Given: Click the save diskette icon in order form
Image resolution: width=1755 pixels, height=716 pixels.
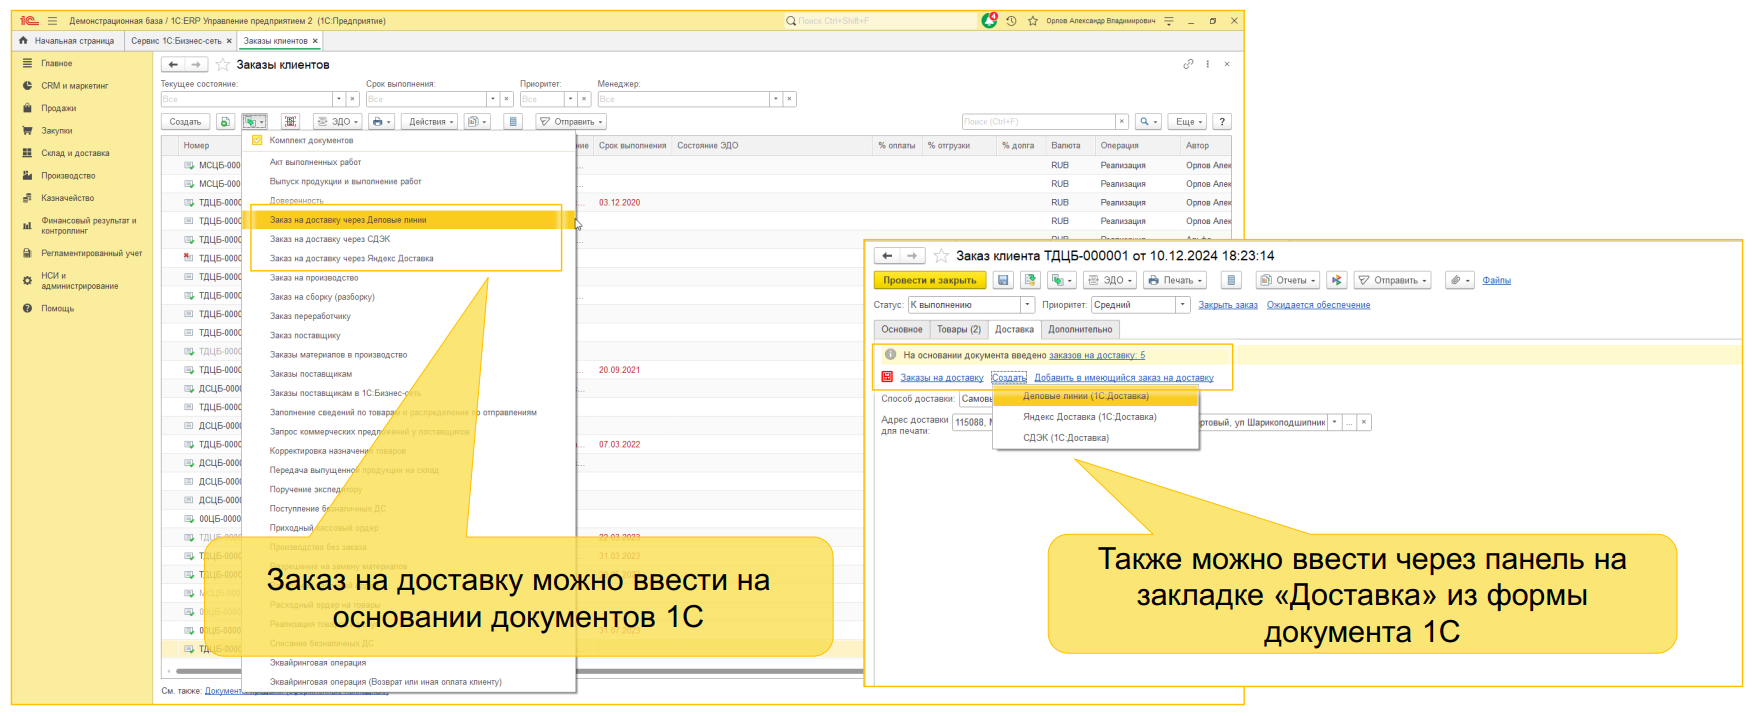Looking at the screenshot, I should click(1003, 281).
